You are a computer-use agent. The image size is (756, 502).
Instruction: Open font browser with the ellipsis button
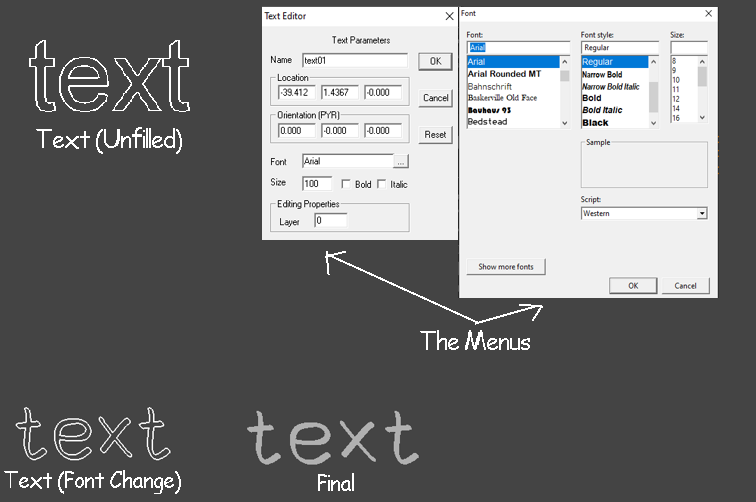tap(401, 162)
